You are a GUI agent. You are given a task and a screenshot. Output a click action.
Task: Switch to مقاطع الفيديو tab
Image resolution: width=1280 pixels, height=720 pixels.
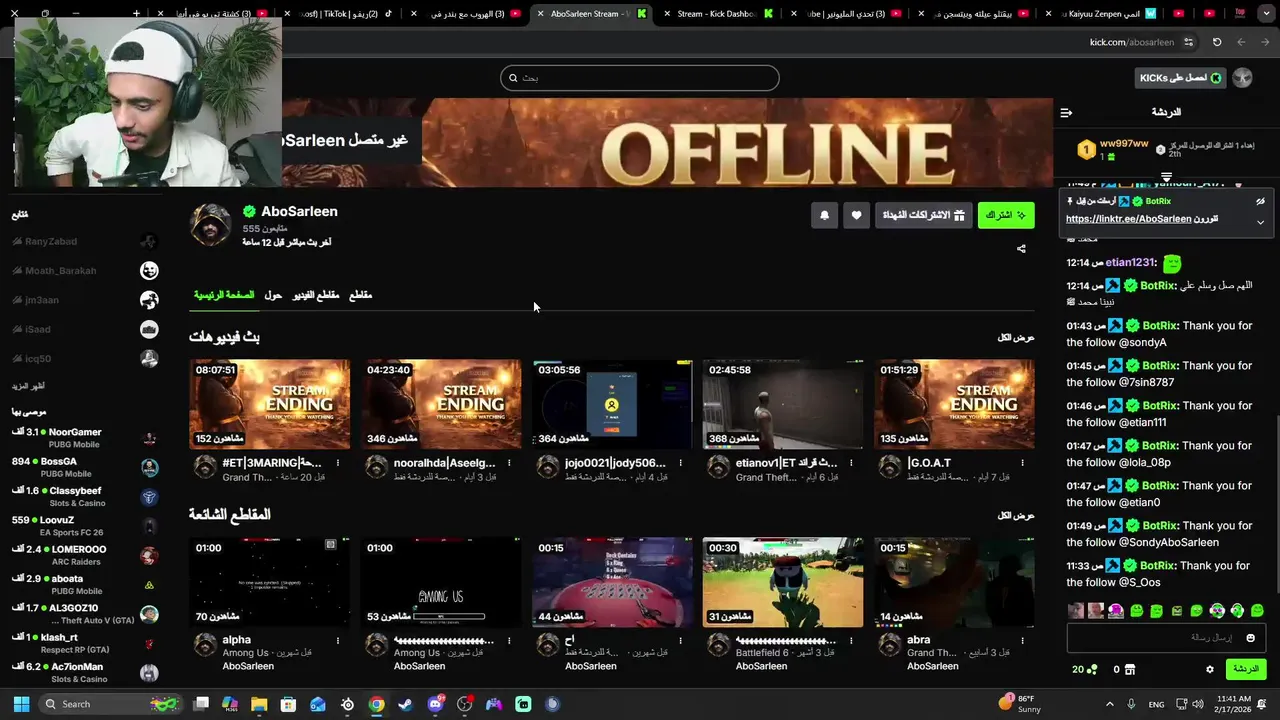[x=316, y=295]
